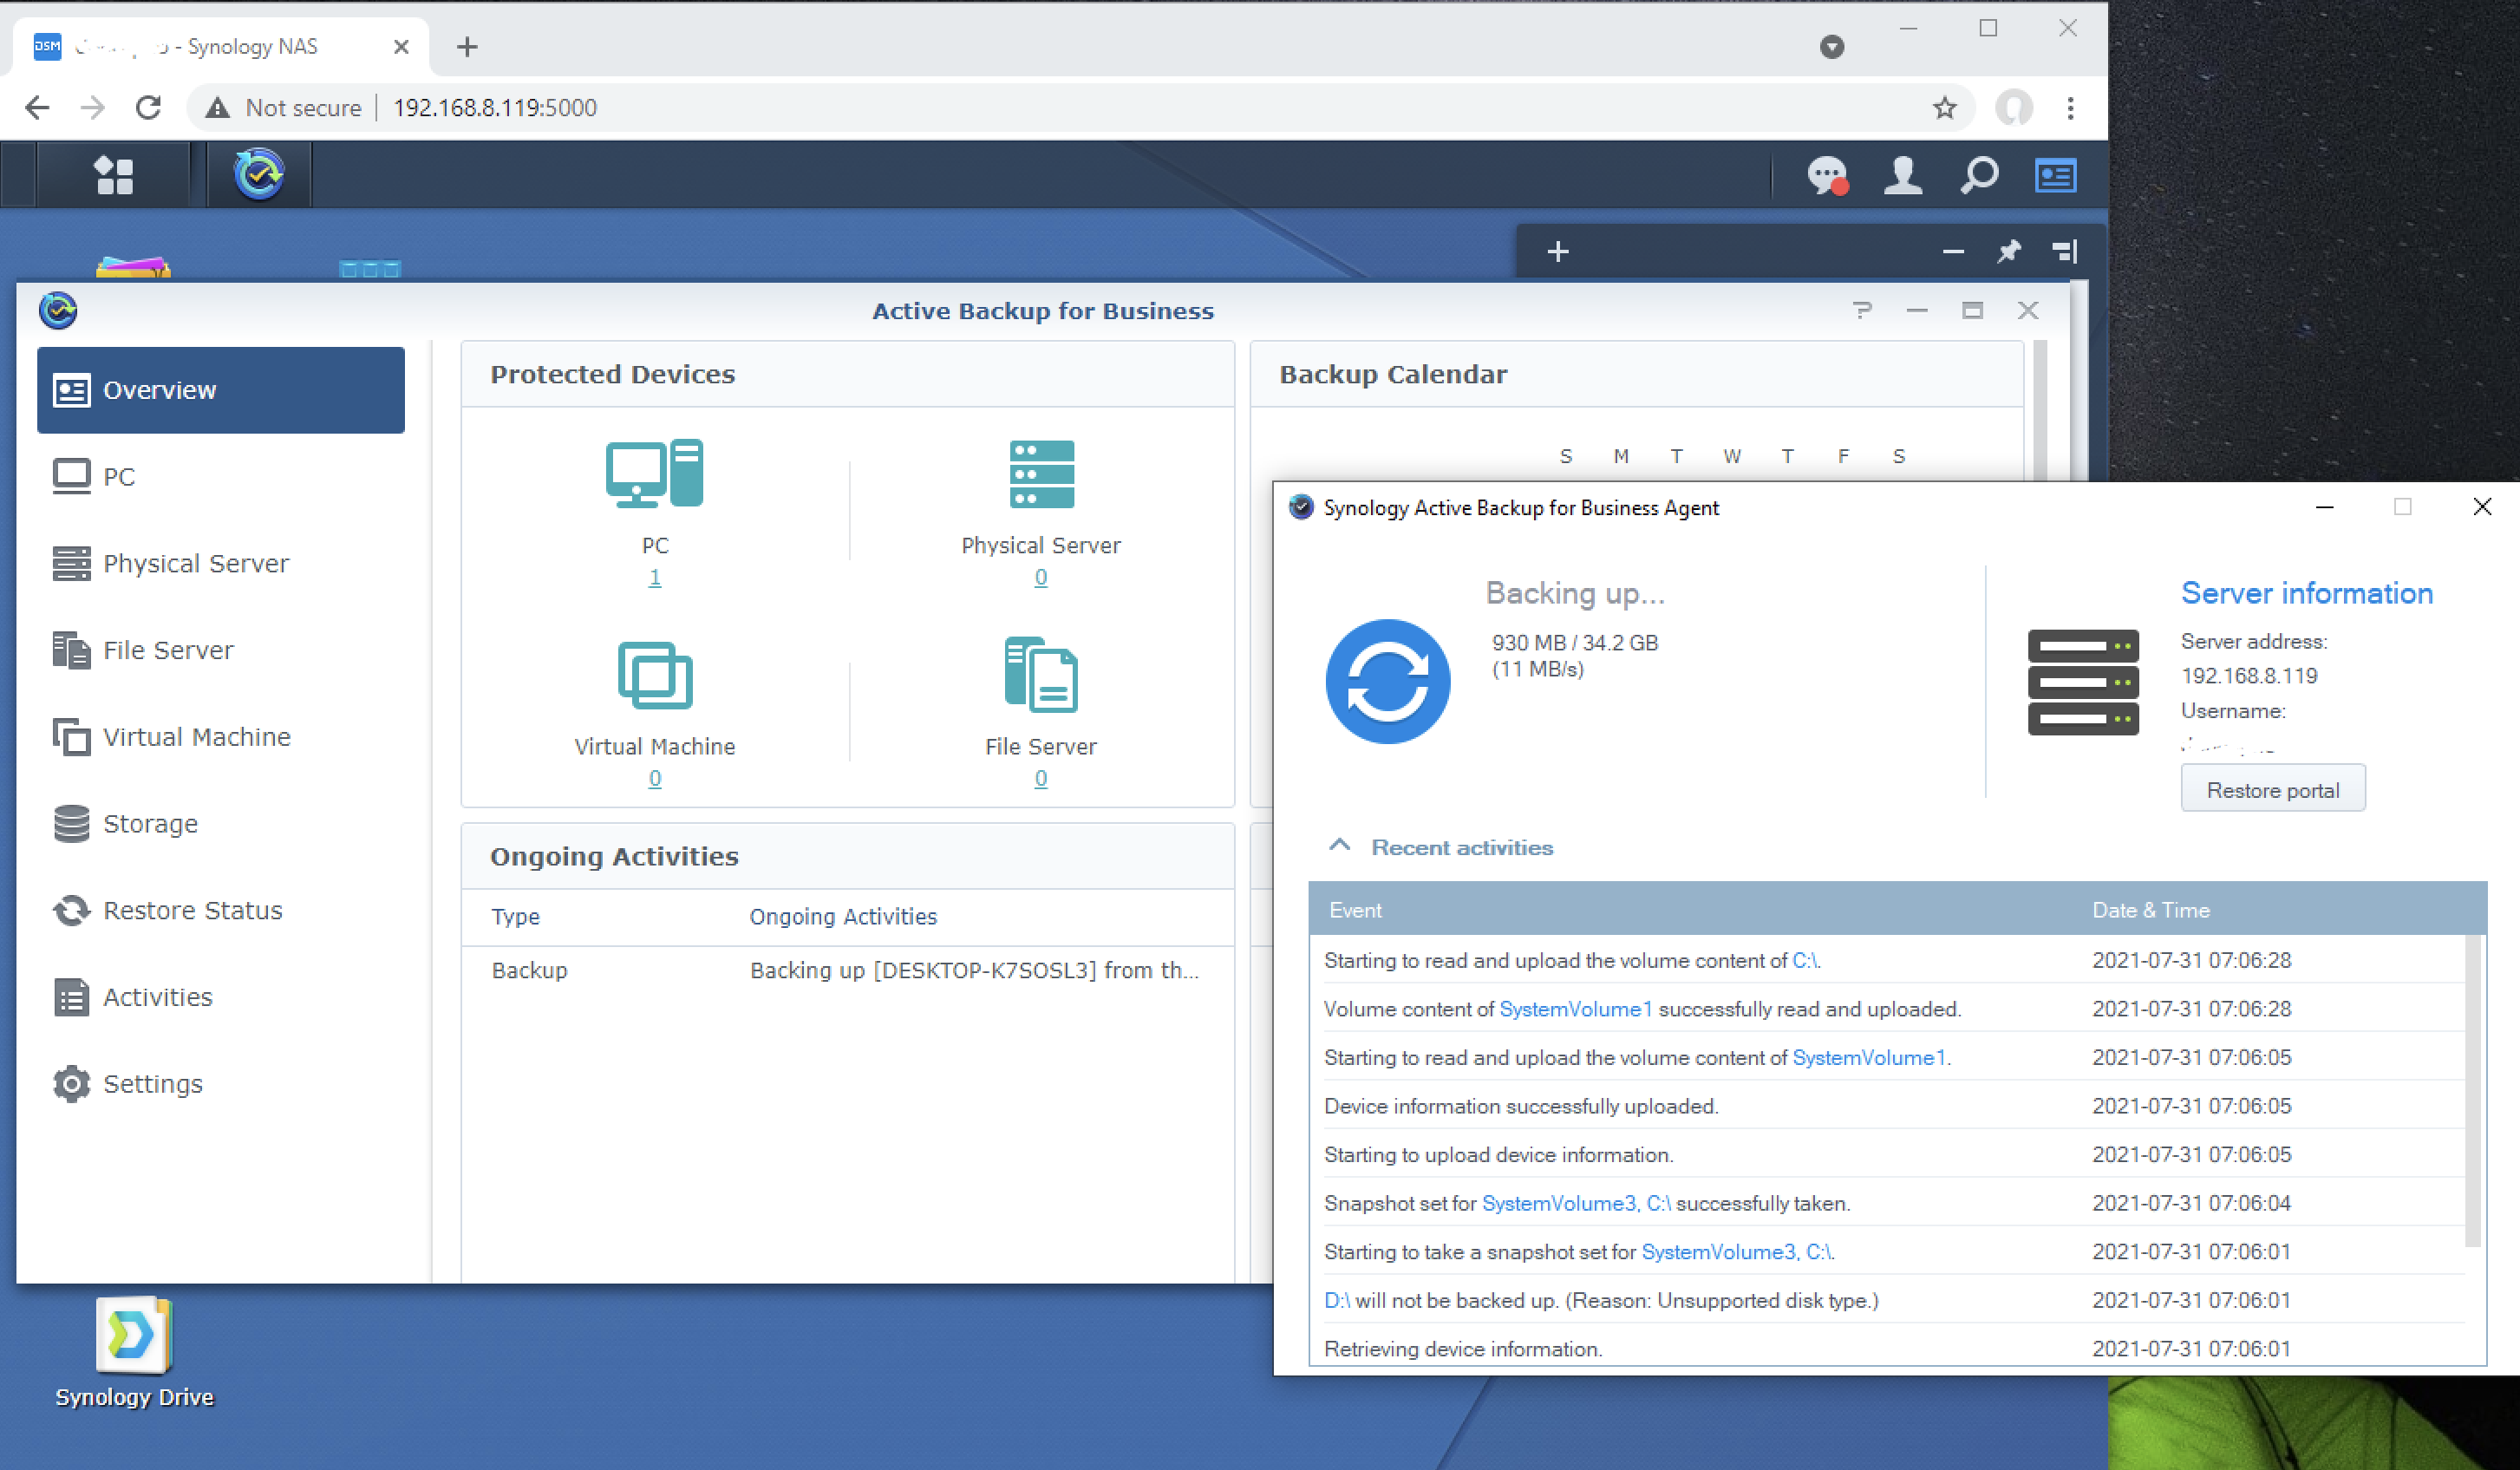This screenshot has width=2520, height=1470.
Task: Click the Active Backup window vertical scrollbar
Action: [2040, 410]
